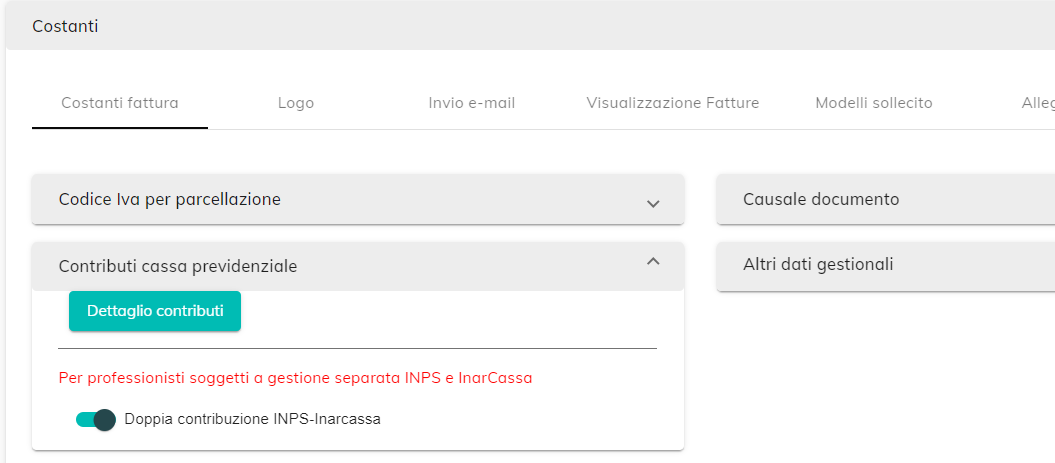Select the Costanti fattura tab

(120, 104)
